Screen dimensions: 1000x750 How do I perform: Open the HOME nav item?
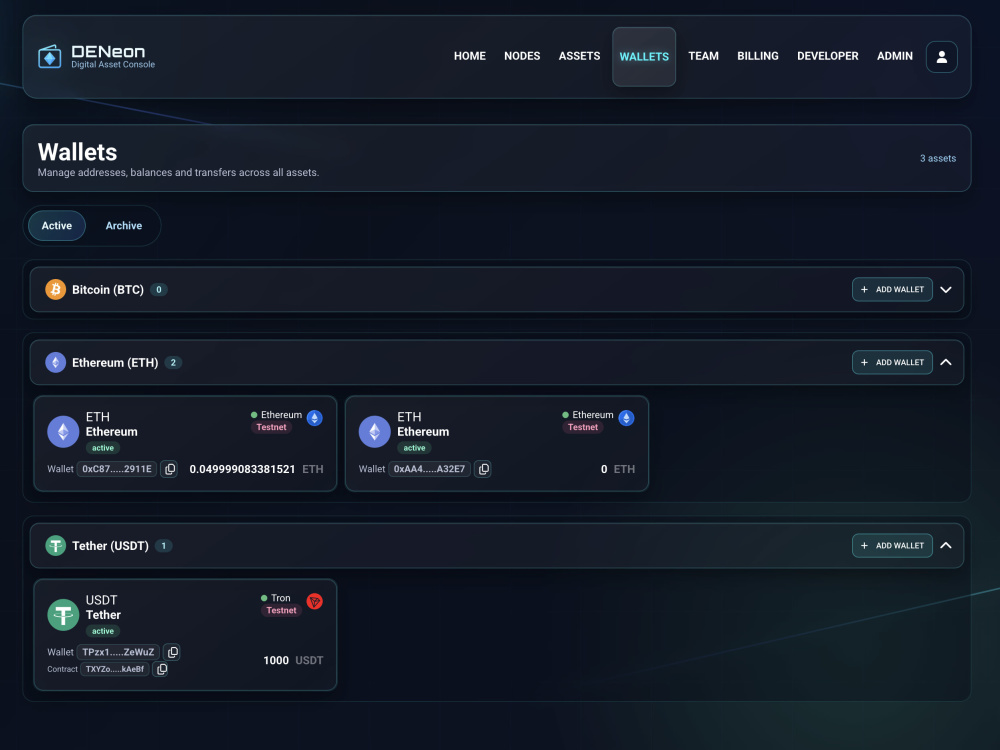[470, 56]
